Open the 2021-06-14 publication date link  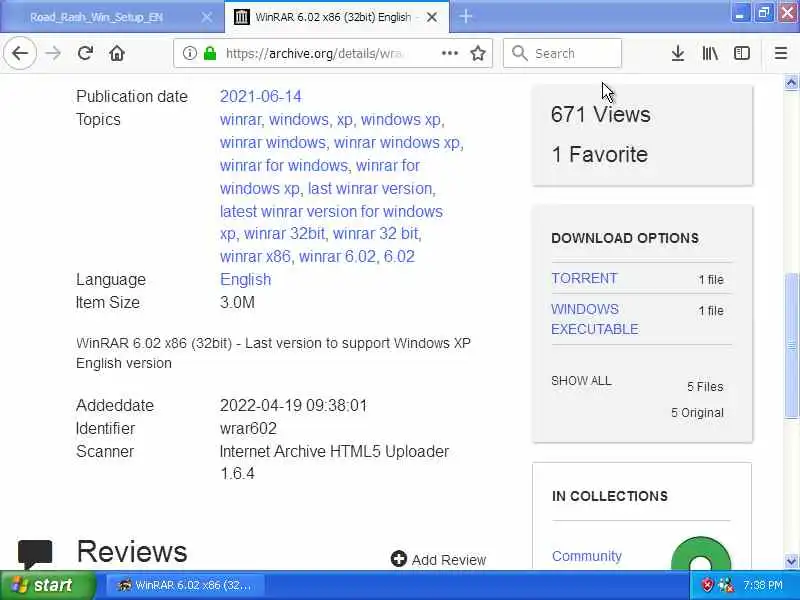(260, 96)
